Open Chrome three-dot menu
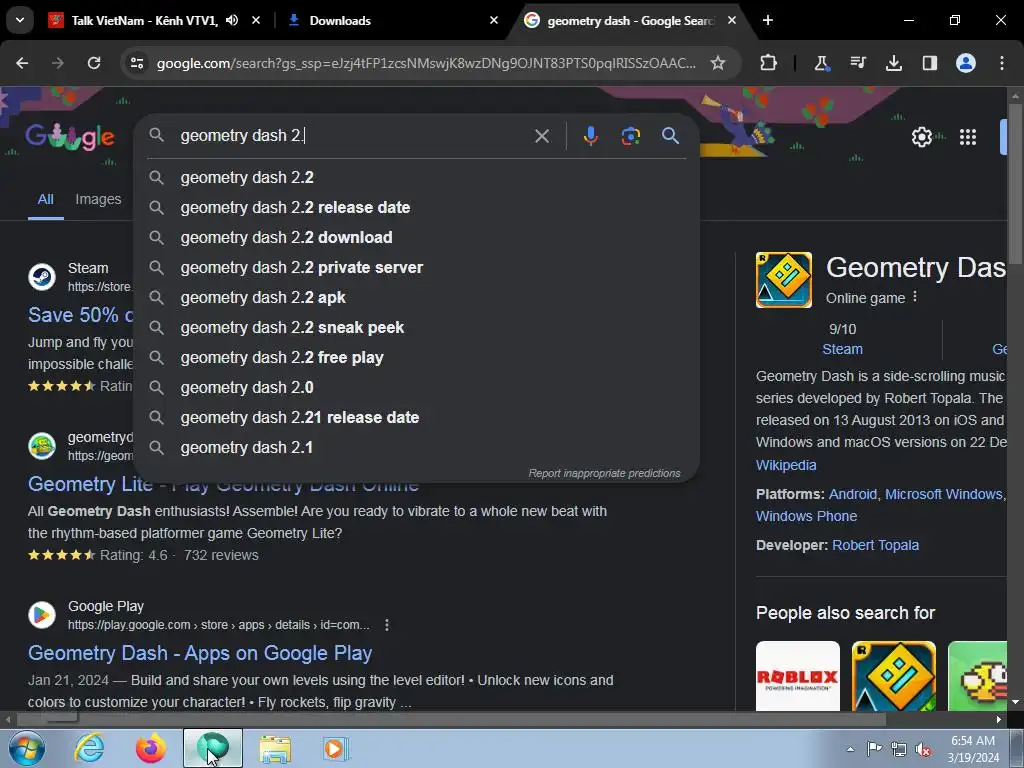The image size is (1024, 768). coord(1002,63)
